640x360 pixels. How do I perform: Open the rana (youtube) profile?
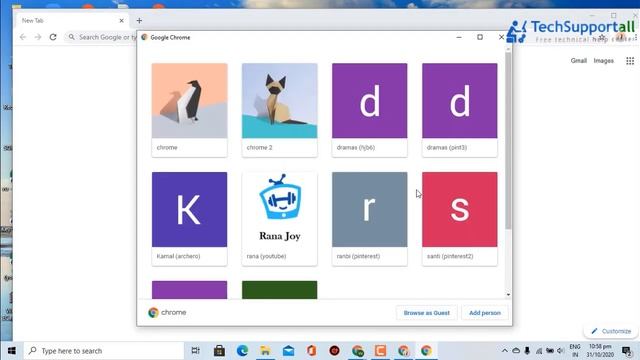click(x=280, y=219)
